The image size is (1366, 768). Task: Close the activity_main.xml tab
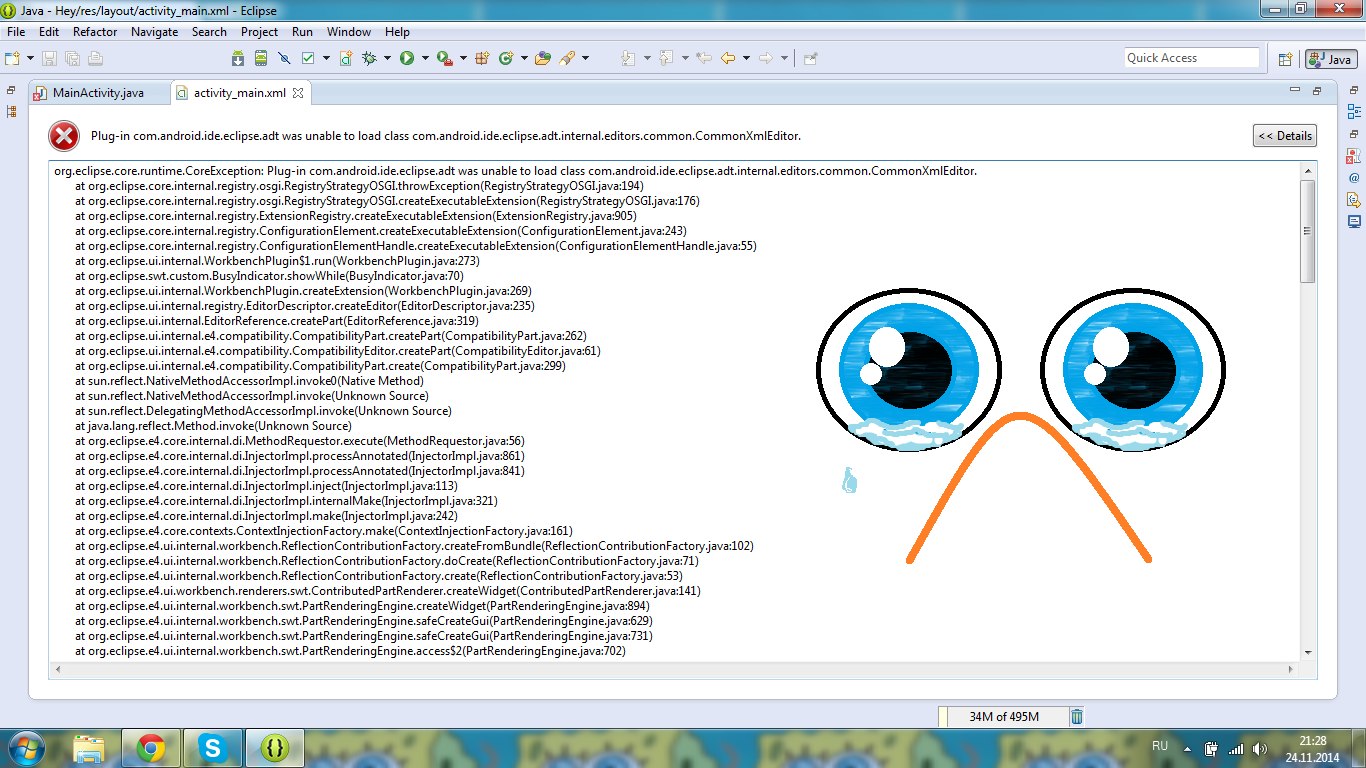click(x=297, y=93)
